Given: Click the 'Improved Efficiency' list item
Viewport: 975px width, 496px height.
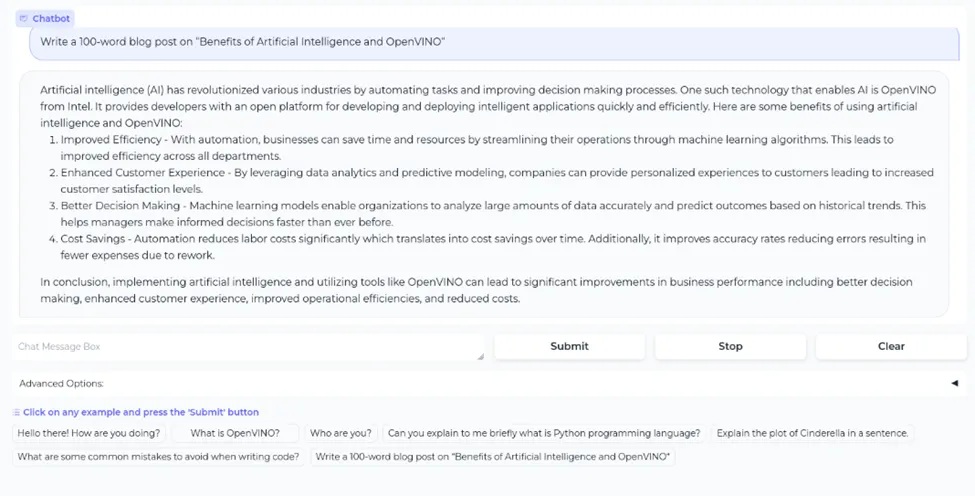Looking at the screenshot, I should (477, 148).
